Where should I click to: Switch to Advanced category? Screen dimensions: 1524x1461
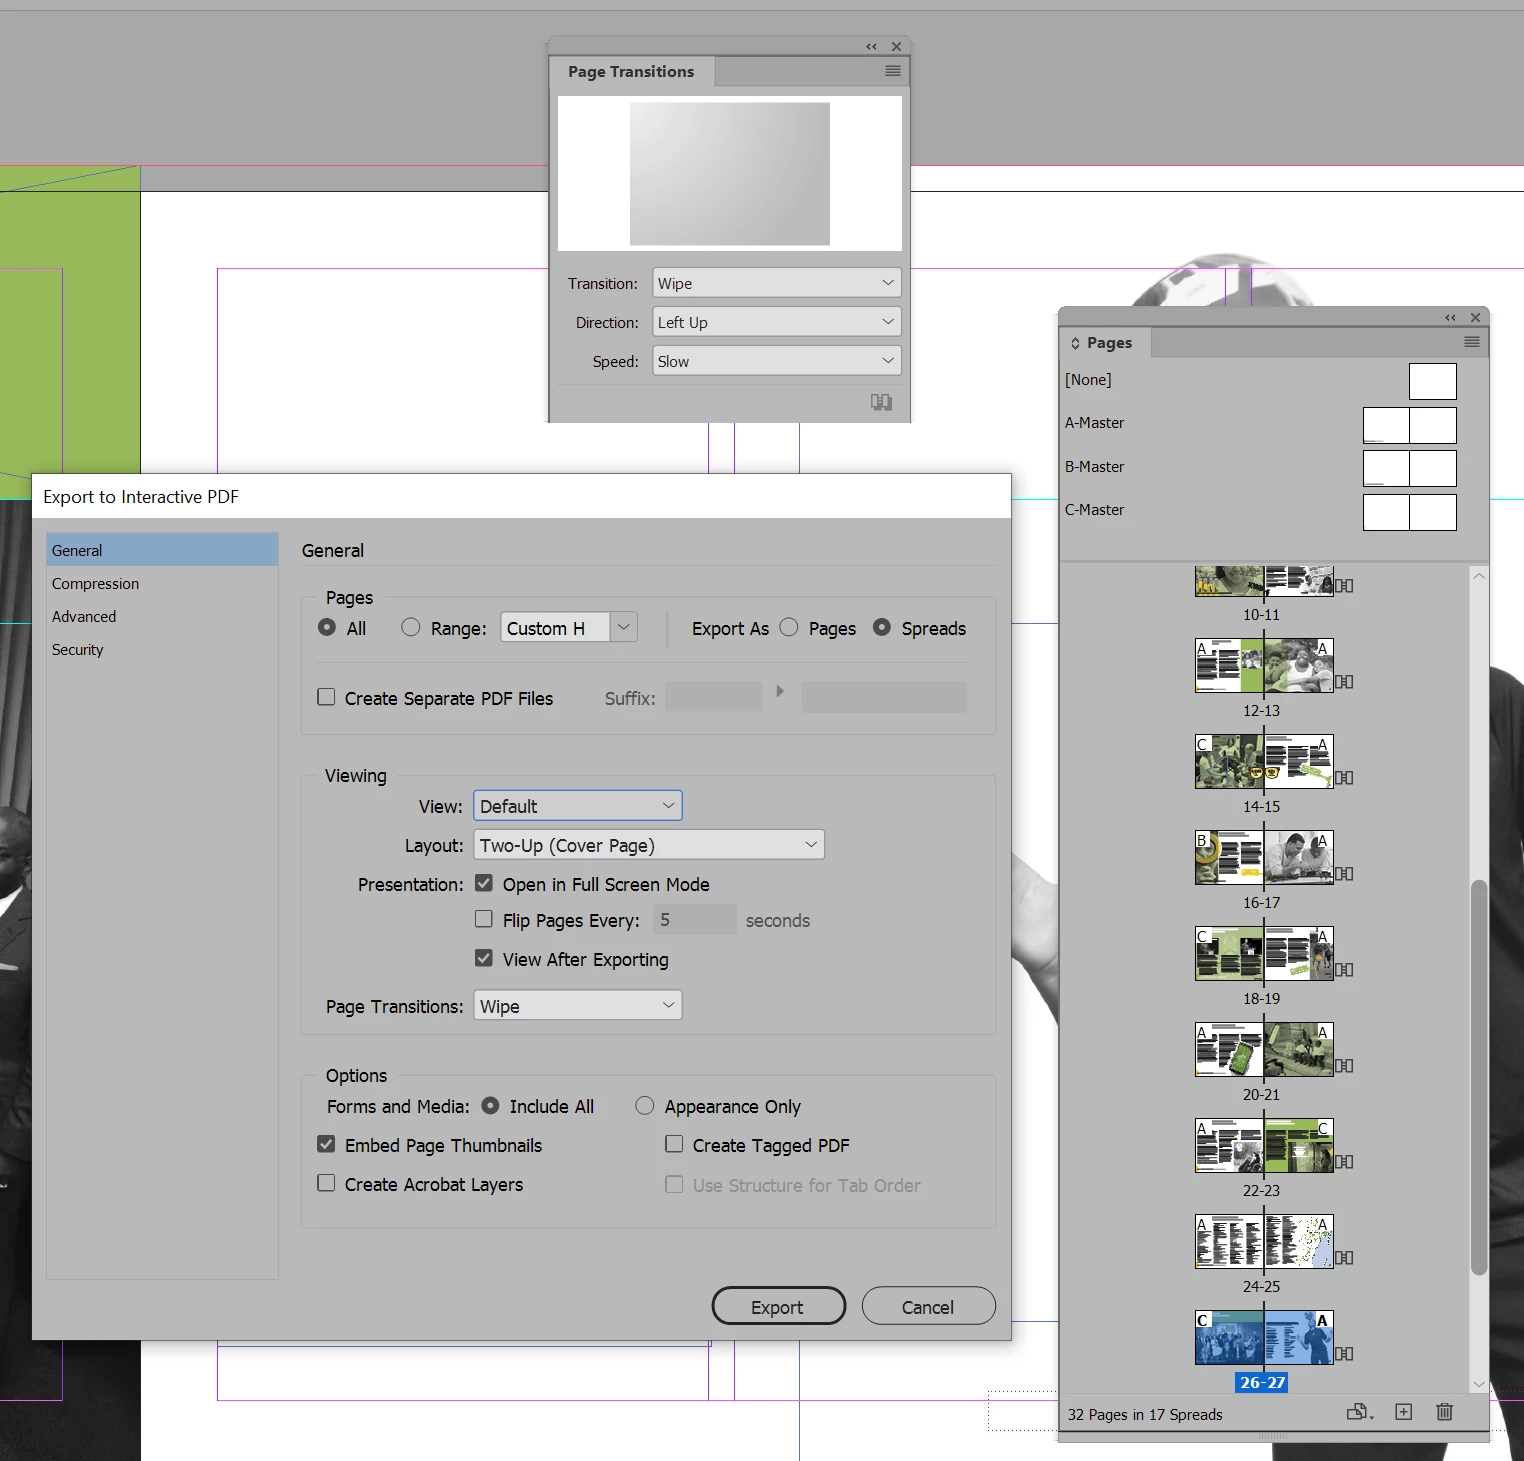[x=162, y=616]
